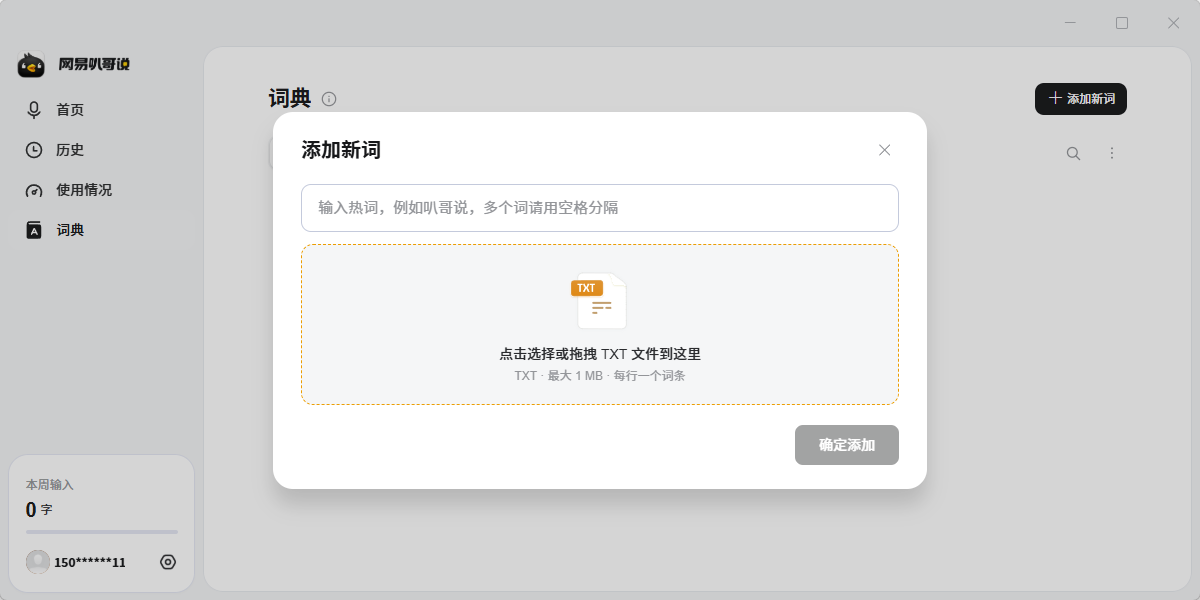Maximize the application window

pyautogui.click(x=1122, y=22)
